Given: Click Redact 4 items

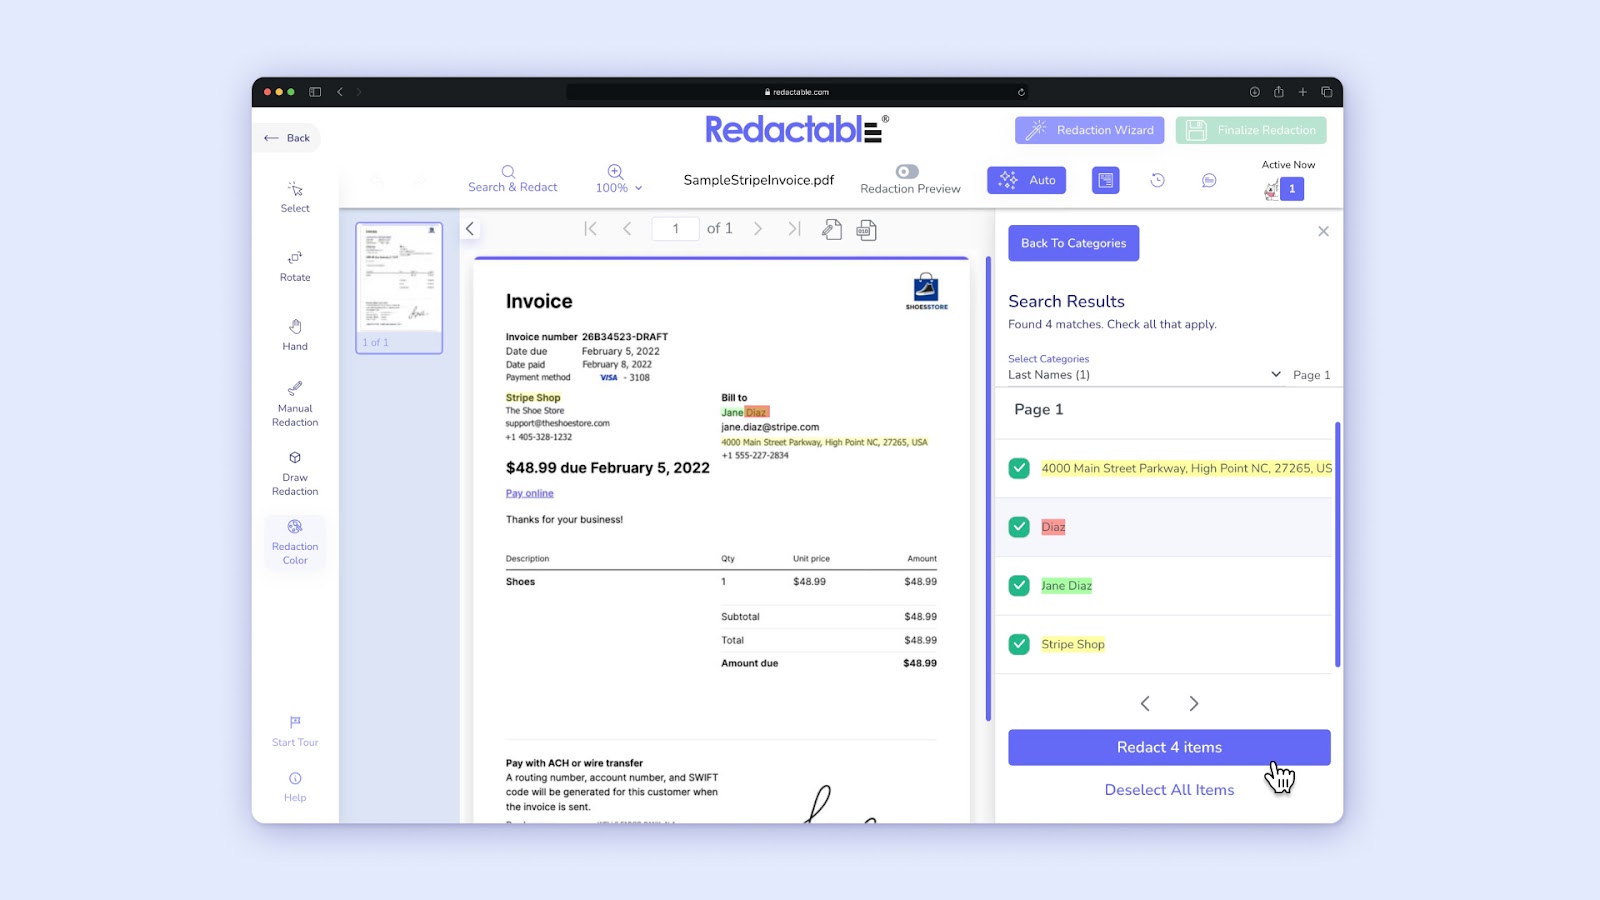Looking at the screenshot, I should coord(1169,748).
